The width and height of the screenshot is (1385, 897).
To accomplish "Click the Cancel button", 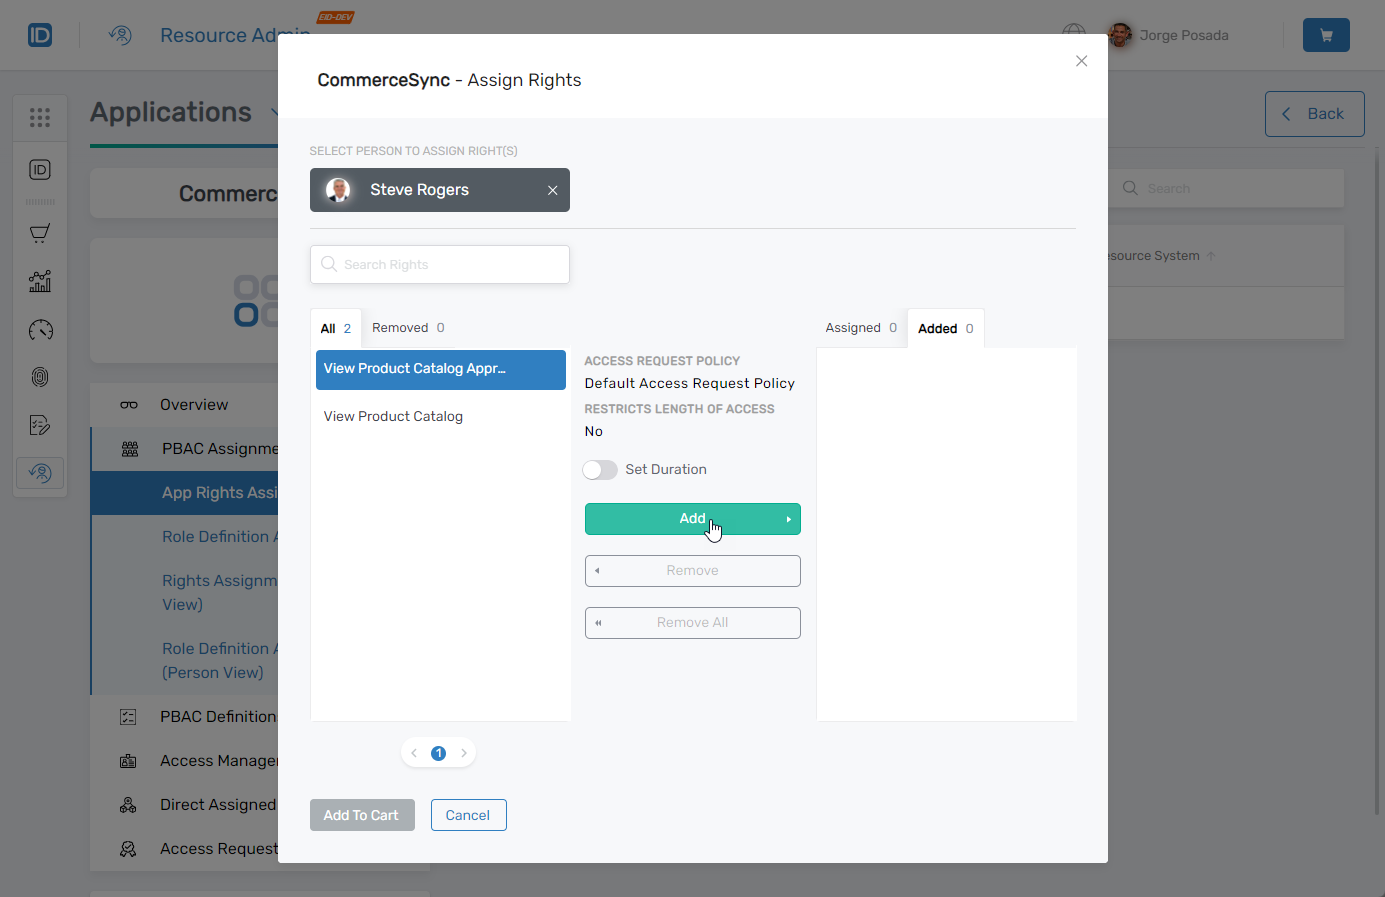I will point(468,815).
